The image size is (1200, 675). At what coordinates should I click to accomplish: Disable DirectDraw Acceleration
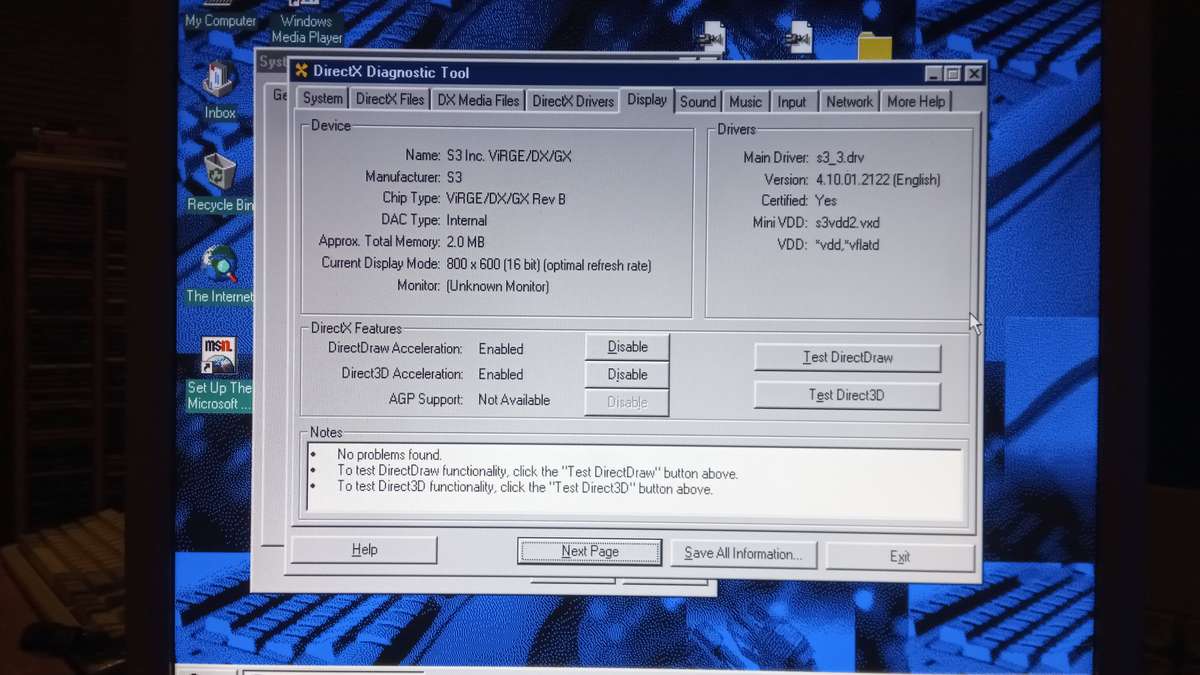coord(626,346)
